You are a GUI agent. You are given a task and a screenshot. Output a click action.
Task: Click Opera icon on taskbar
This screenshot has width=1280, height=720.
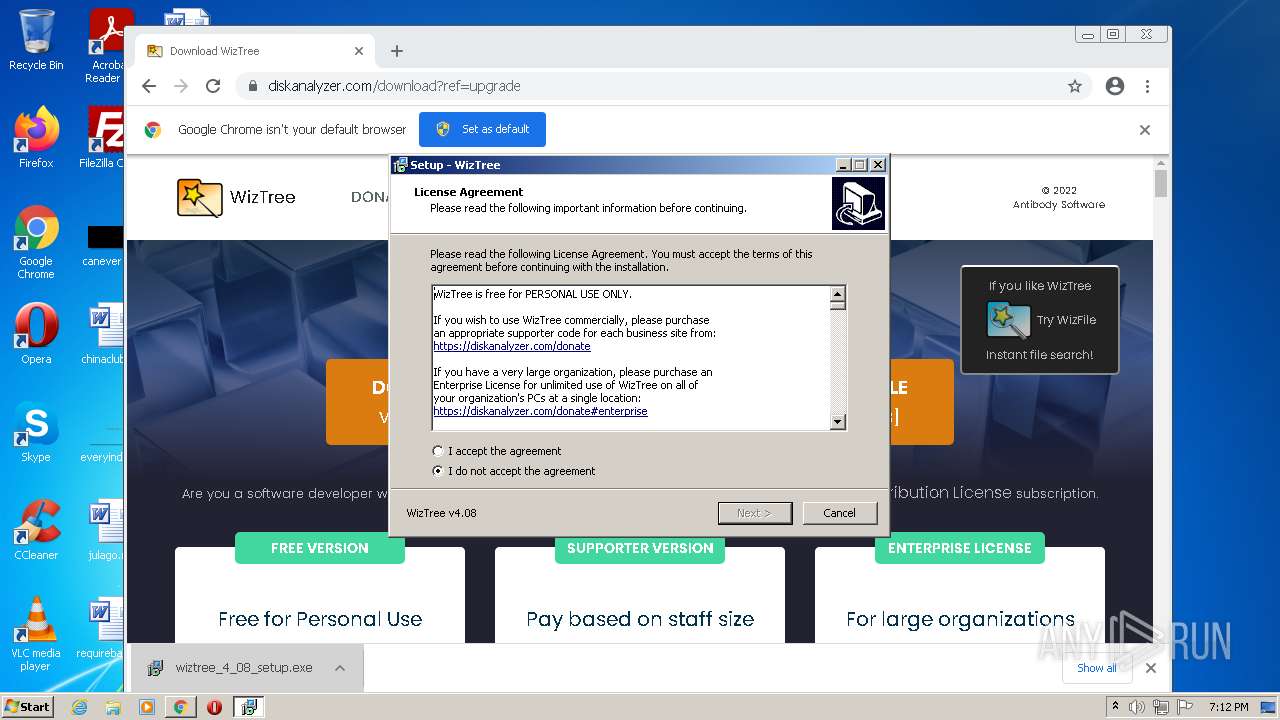(x=214, y=707)
